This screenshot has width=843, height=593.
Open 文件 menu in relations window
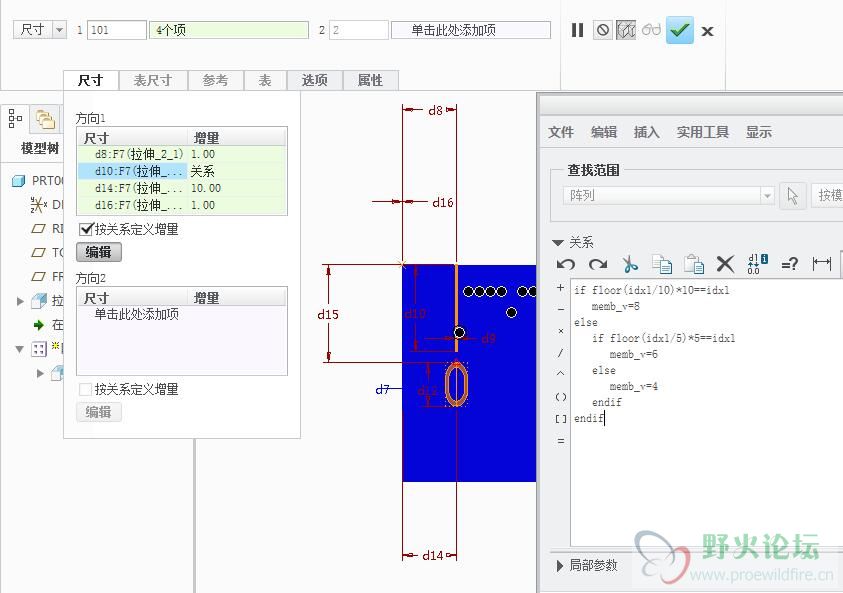tap(561, 132)
